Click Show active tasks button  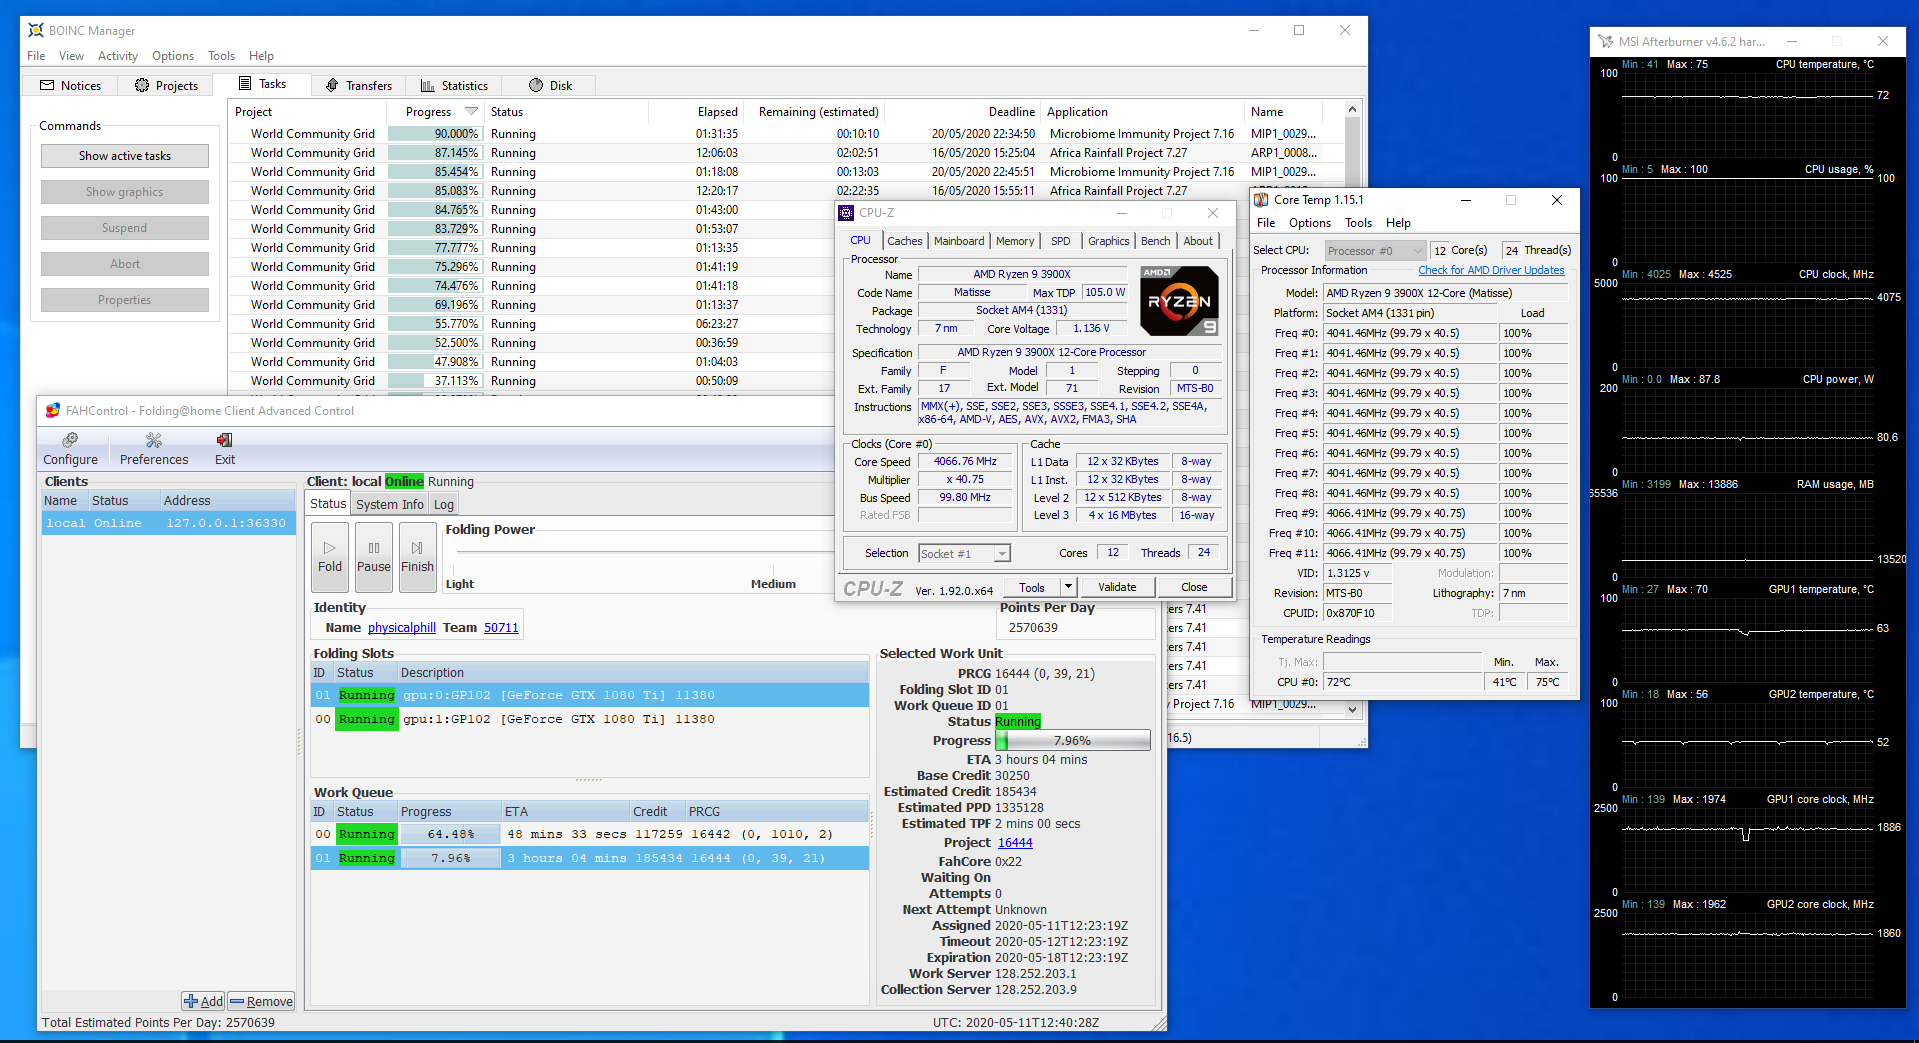[x=125, y=156]
